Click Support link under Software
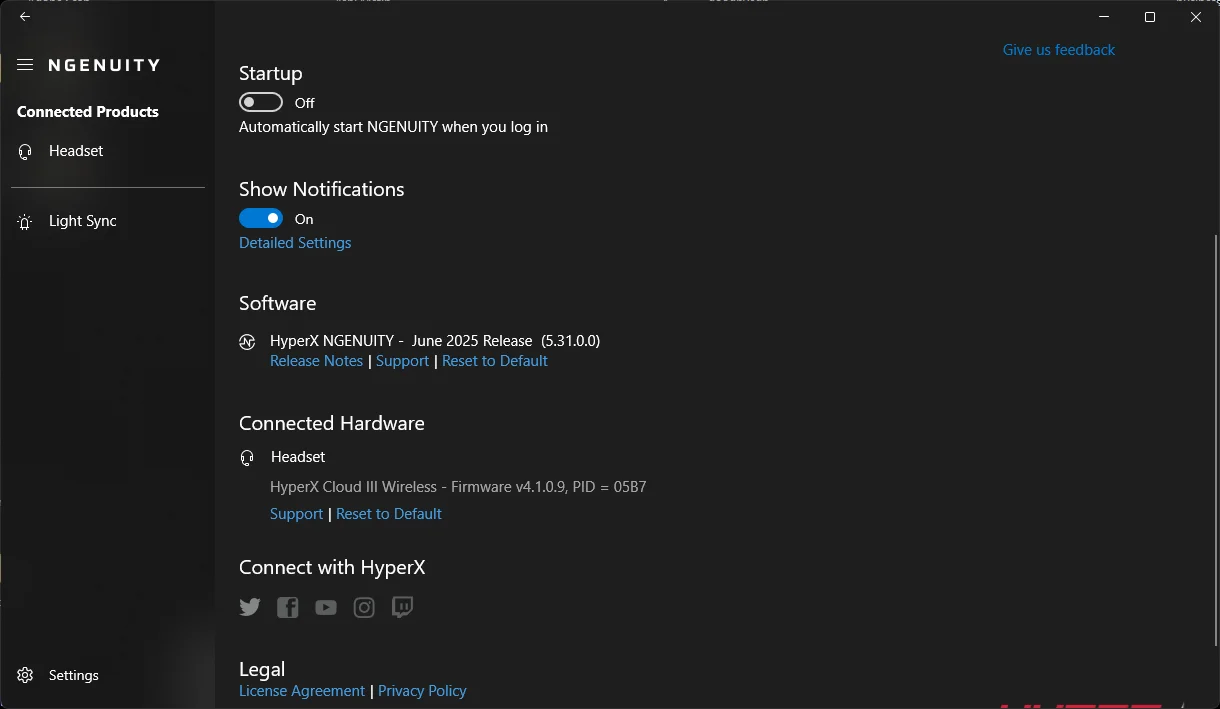The height and width of the screenshot is (709, 1220). [402, 361]
